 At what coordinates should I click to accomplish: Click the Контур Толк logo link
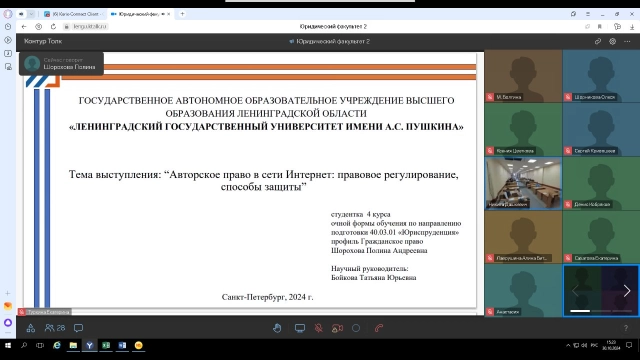(43, 41)
